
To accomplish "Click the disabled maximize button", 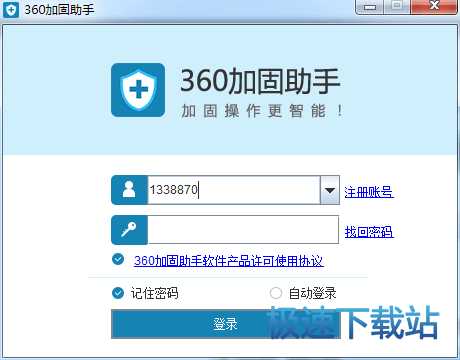I will (397, 7).
